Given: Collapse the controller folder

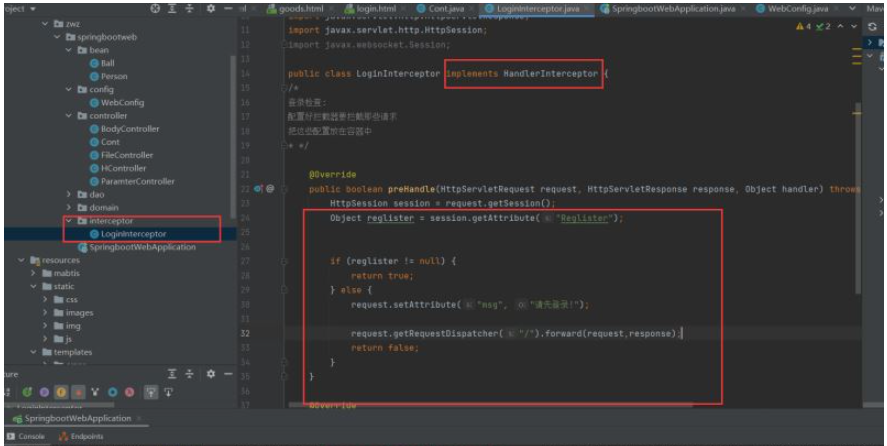Looking at the screenshot, I should point(69,116).
